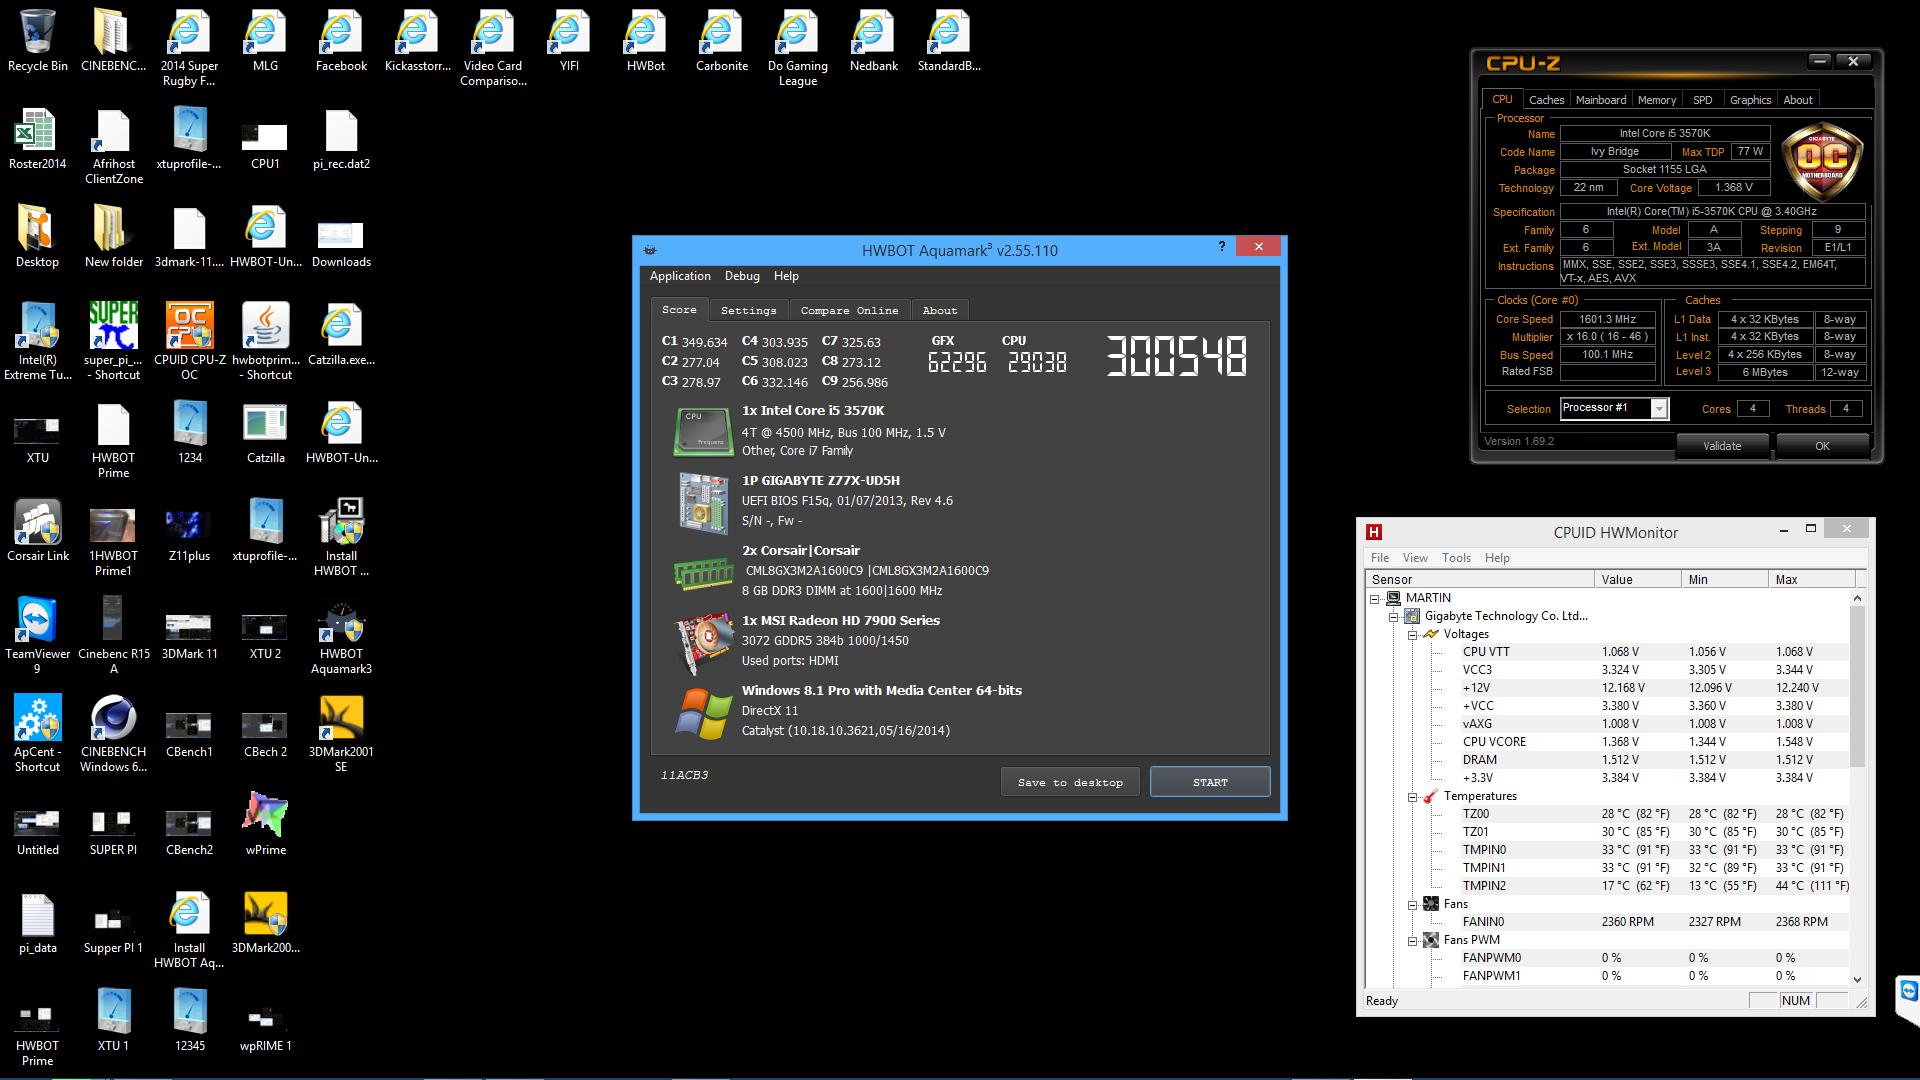Open CPUID CPU-Z OC desktop icon
Screen dimensions: 1920x1080
[x=189, y=340]
